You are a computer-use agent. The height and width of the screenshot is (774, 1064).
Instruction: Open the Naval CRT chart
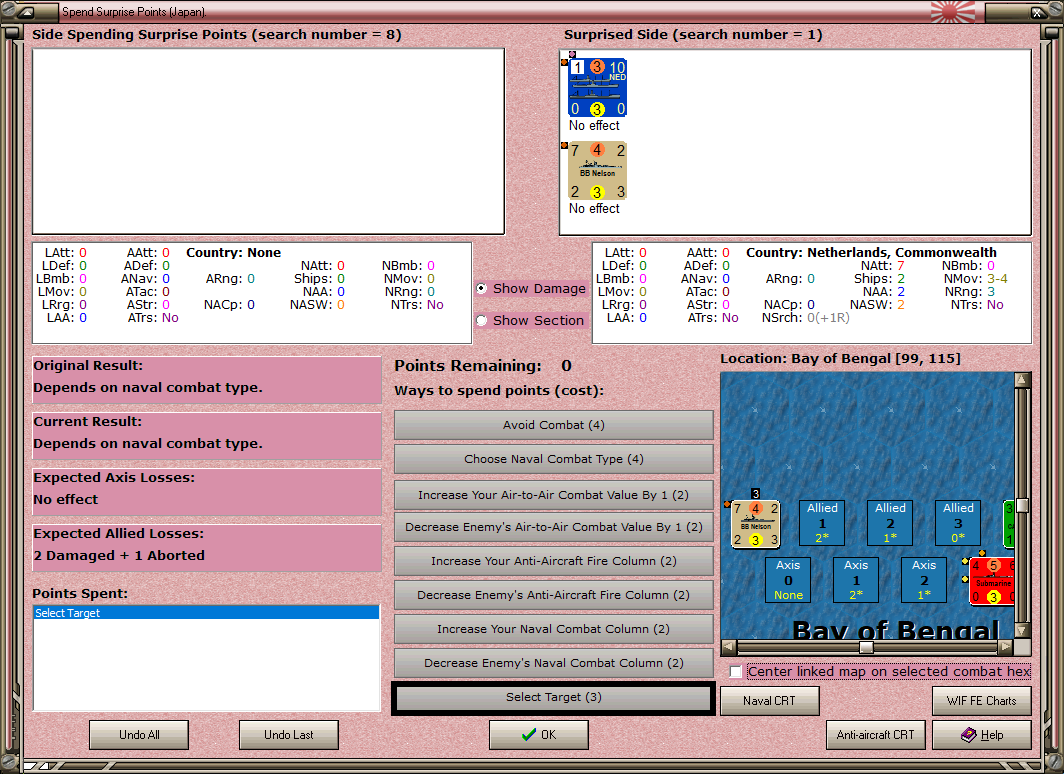pos(770,701)
